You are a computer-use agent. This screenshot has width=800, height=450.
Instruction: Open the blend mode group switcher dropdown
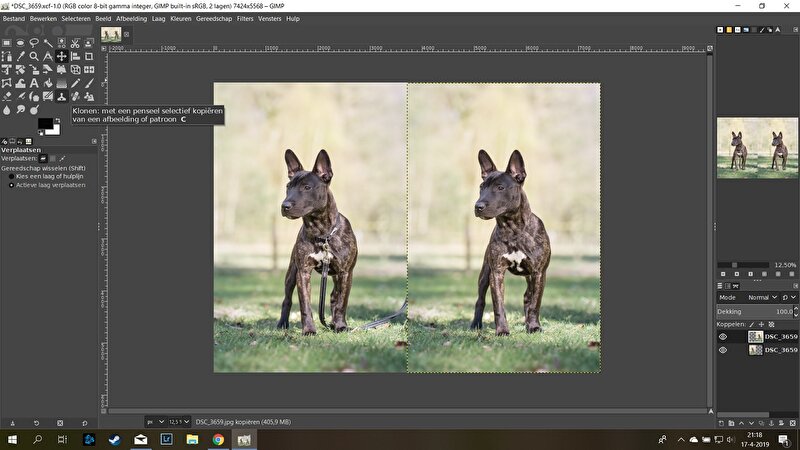point(789,297)
